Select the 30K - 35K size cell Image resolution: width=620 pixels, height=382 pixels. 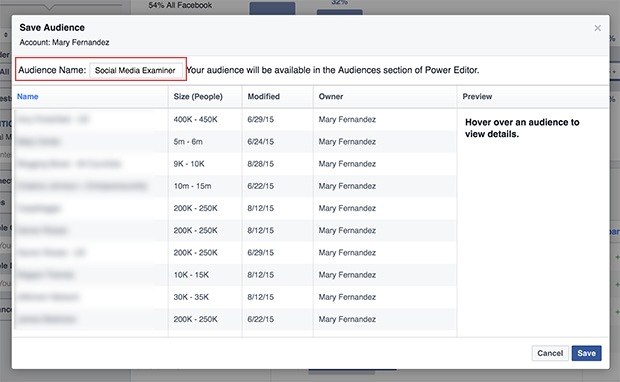pos(191,297)
